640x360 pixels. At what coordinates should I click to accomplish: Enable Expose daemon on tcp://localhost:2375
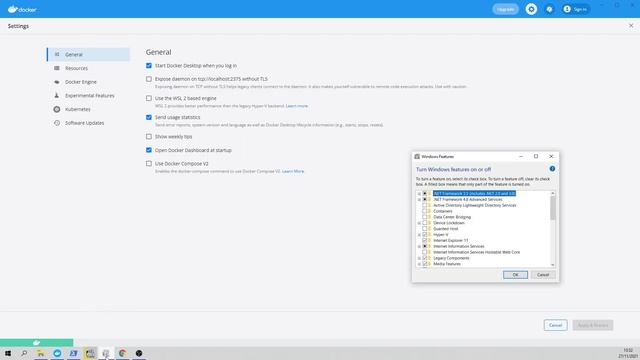(x=149, y=79)
